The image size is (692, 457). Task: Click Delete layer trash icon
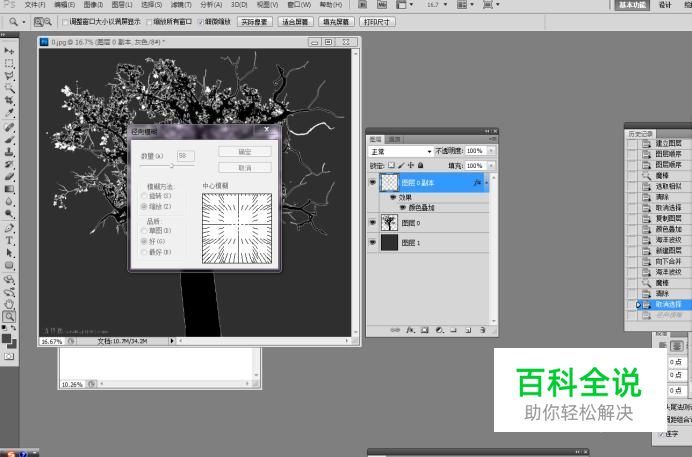[x=483, y=330]
